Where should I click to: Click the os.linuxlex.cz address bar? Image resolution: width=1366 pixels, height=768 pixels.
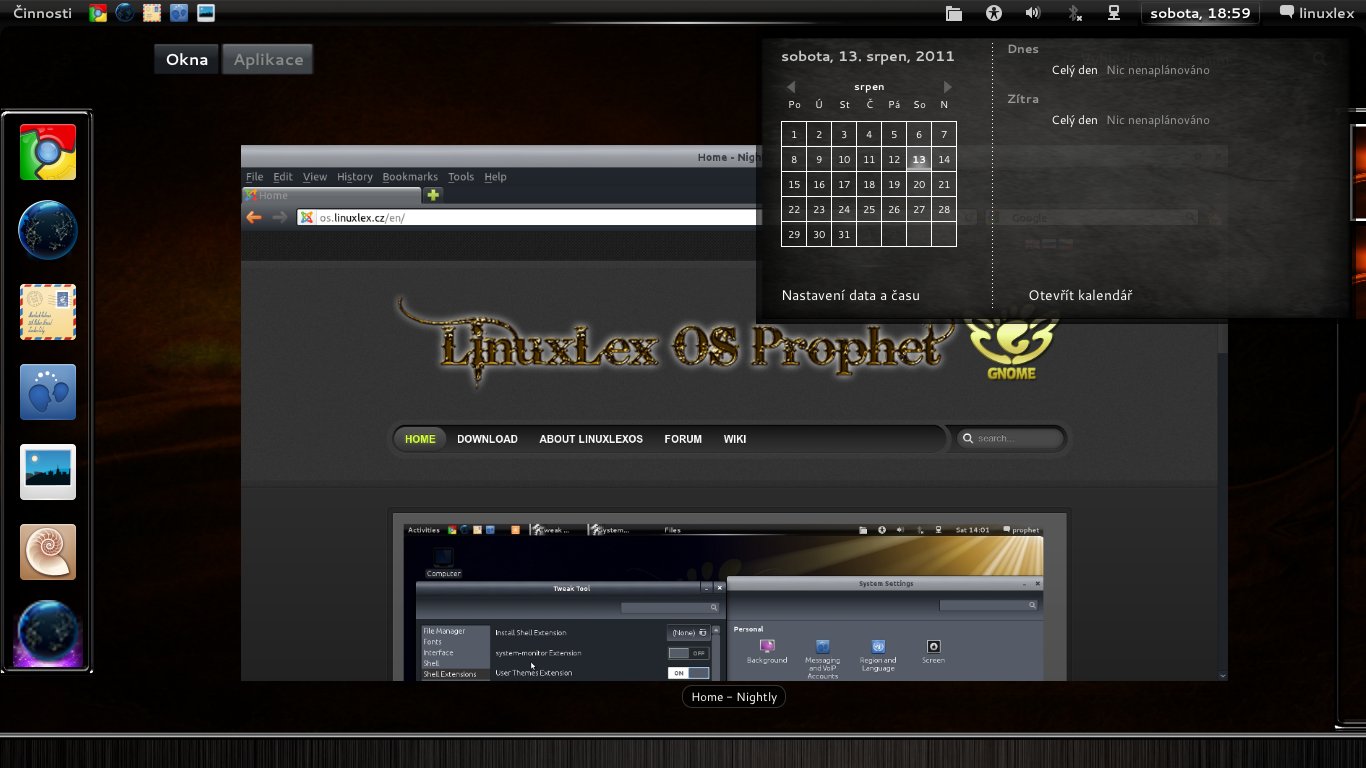pos(527,217)
